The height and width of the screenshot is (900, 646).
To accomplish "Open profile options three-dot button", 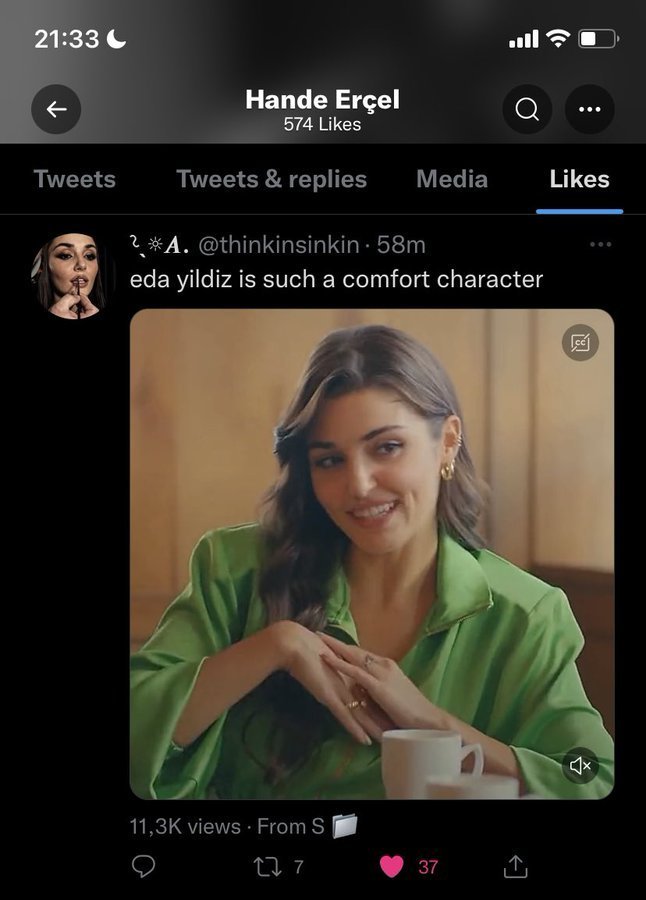I will click(589, 110).
